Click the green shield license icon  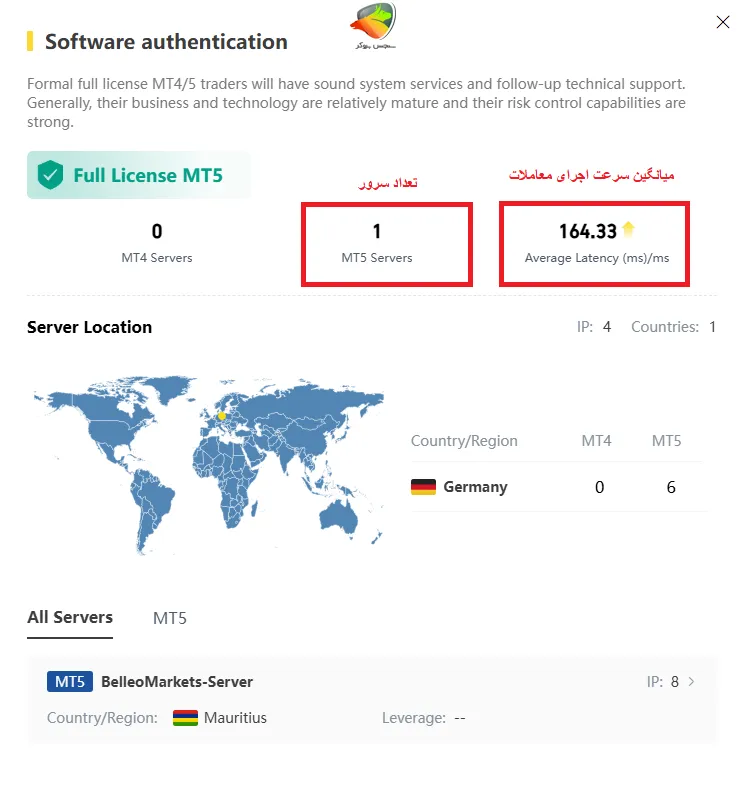click(x=50, y=176)
